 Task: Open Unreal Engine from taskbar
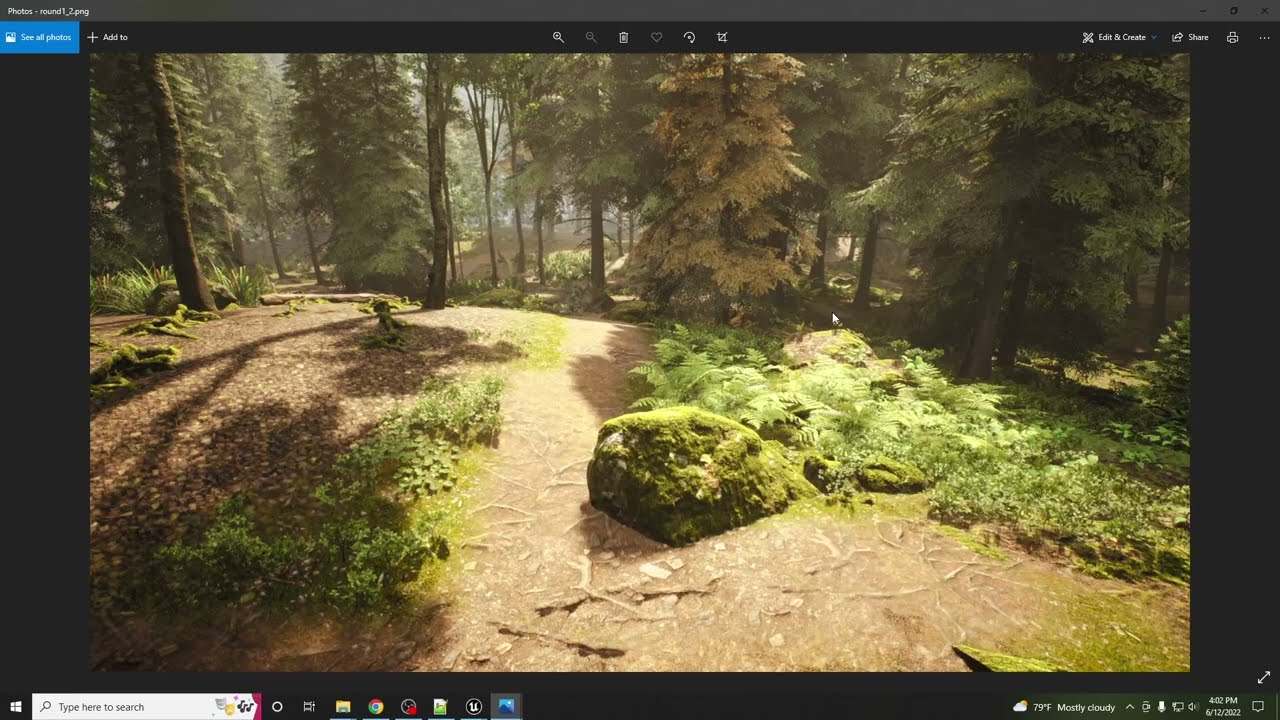click(473, 706)
